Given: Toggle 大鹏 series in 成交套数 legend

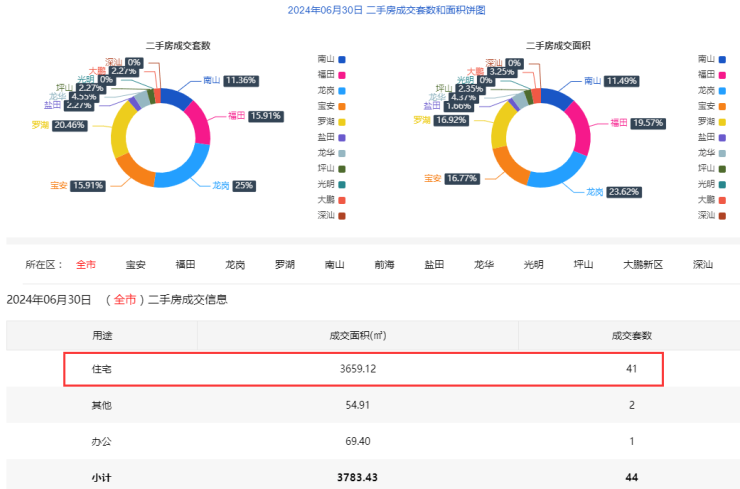Looking at the screenshot, I should click(x=342, y=199).
